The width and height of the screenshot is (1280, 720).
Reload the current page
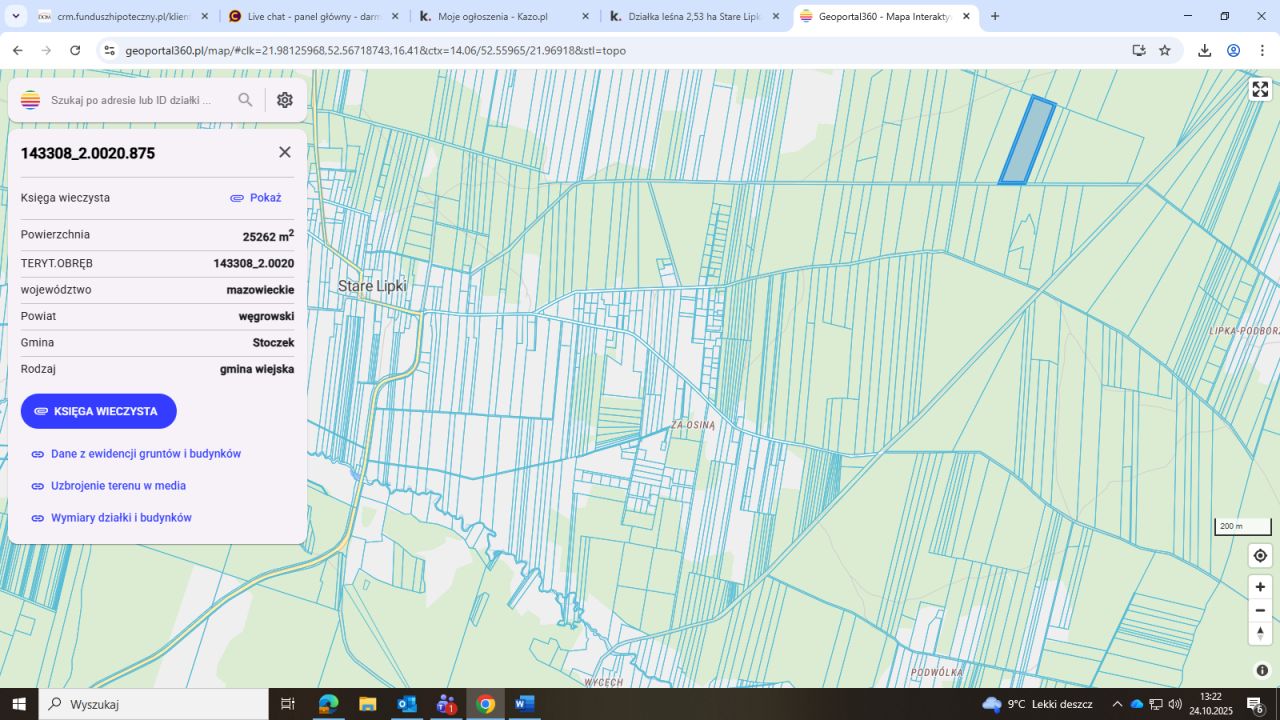point(75,50)
